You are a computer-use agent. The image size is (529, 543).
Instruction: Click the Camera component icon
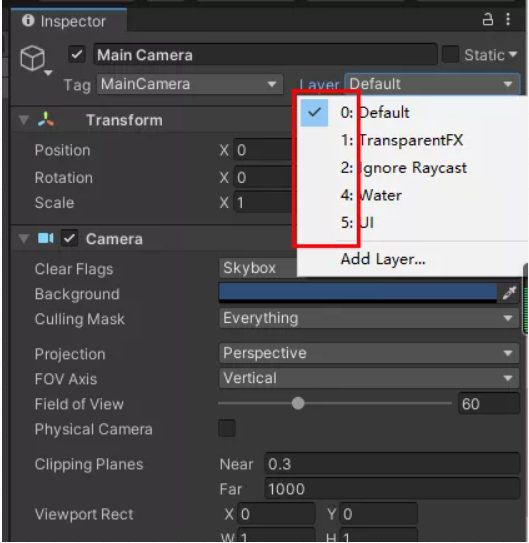pos(46,239)
